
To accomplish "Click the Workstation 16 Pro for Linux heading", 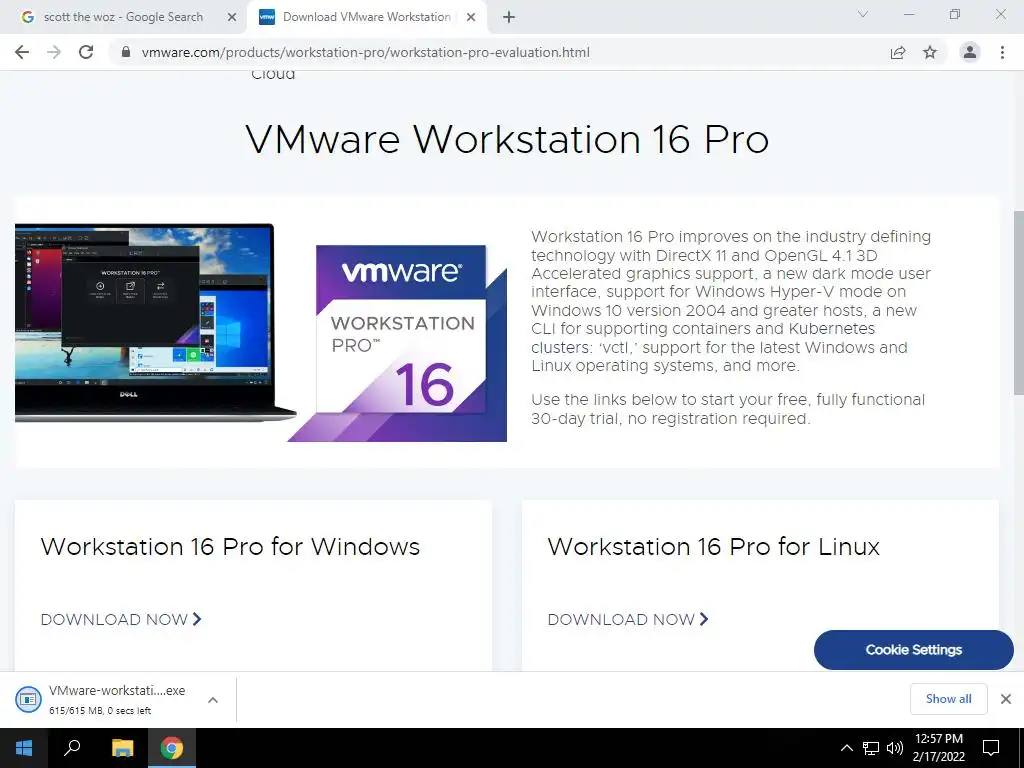I will tap(714, 546).
